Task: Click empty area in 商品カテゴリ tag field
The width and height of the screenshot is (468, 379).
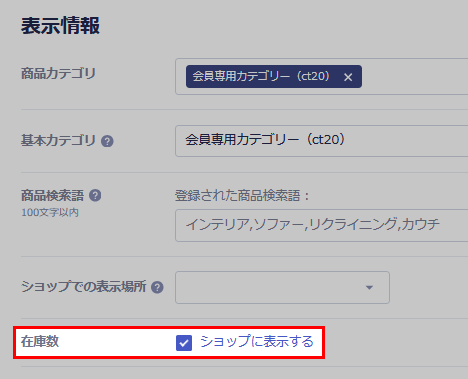Action: pos(413,77)
